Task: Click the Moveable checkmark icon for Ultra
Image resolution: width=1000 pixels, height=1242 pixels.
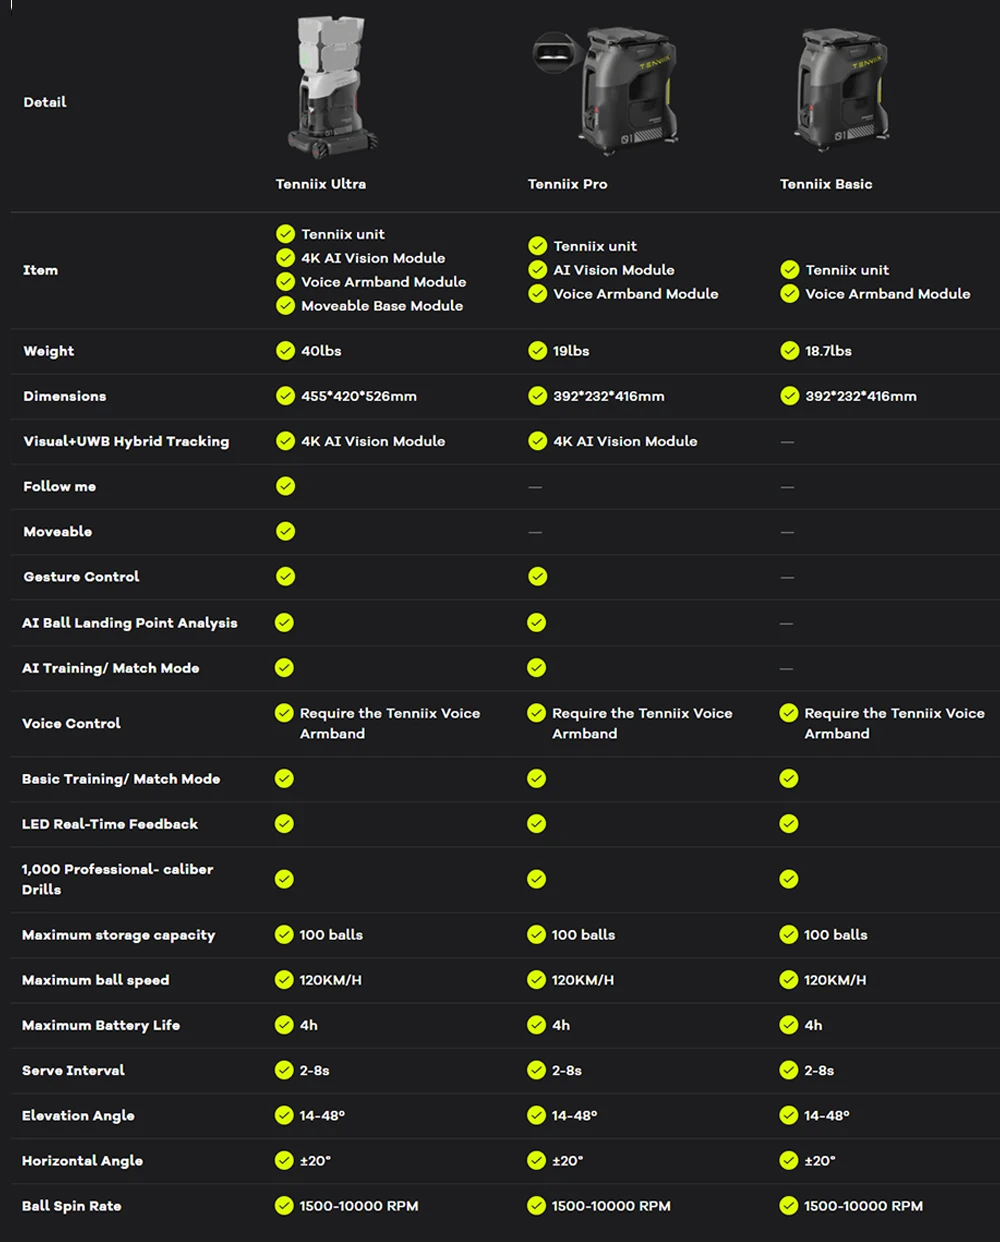Action: point(286,531)
